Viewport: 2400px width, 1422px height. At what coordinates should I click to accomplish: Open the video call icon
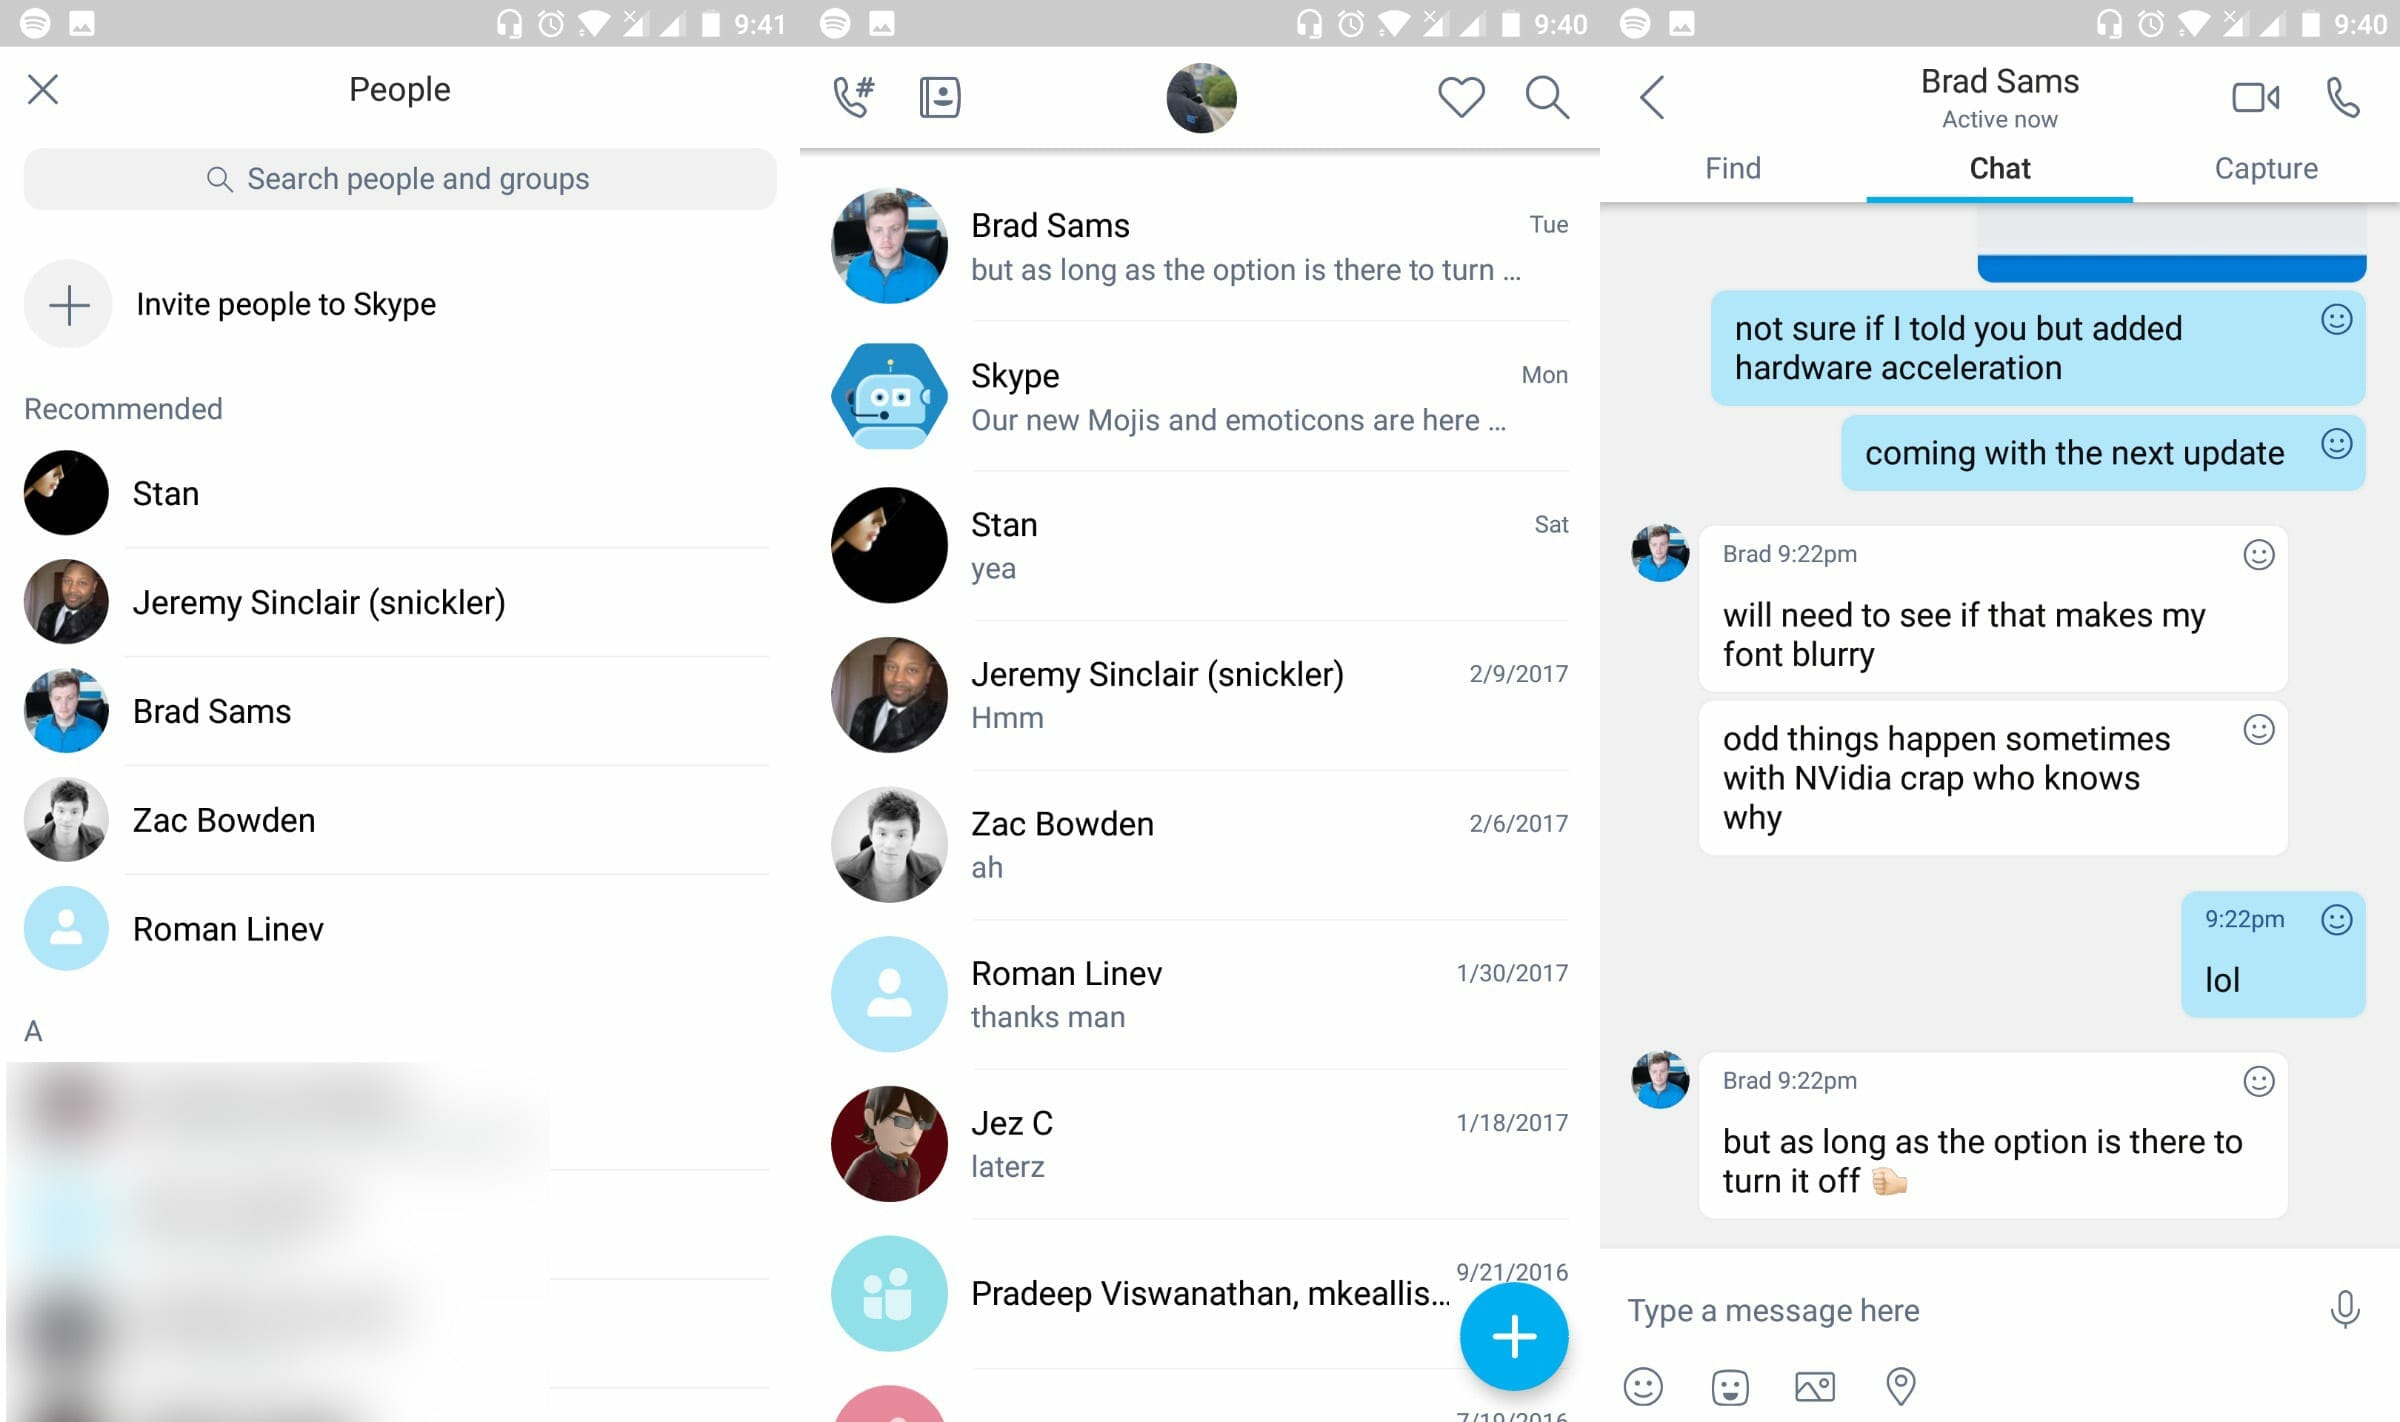2254,95
